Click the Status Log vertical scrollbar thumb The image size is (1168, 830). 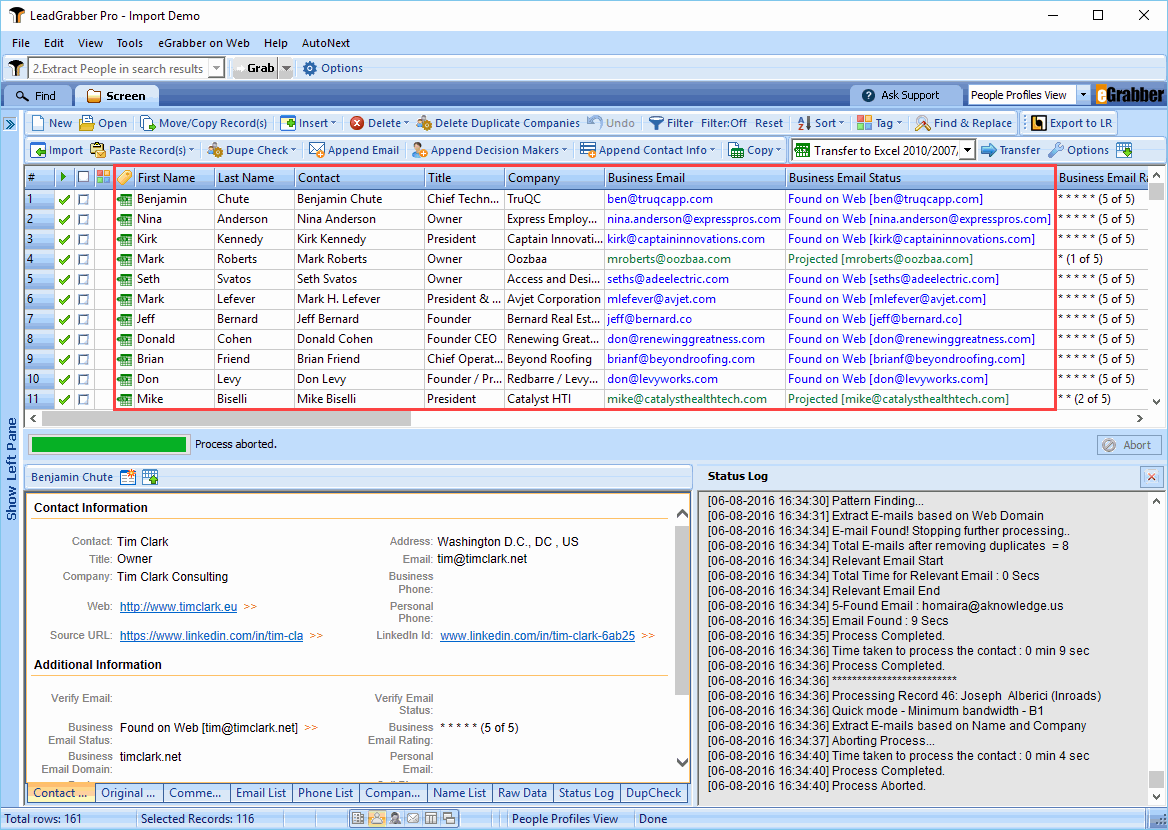pyautogui.click(x=1155, y=779)
